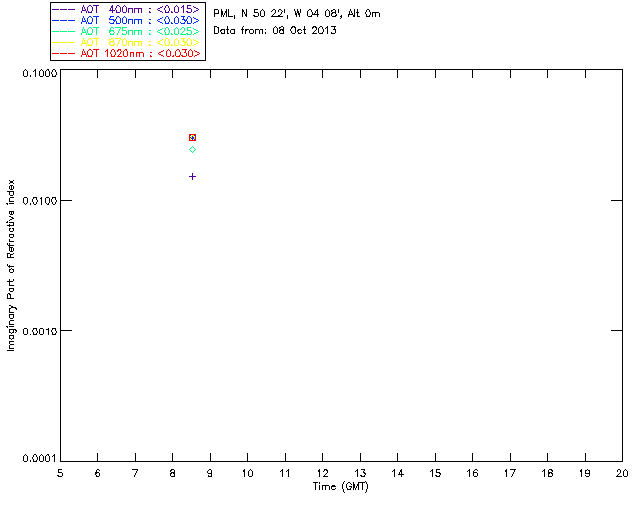The width and height of the screenshot is (640, 512).
Task: Click the station text PML, N 50 22', W 04 08'
Action: coord(279,13)
